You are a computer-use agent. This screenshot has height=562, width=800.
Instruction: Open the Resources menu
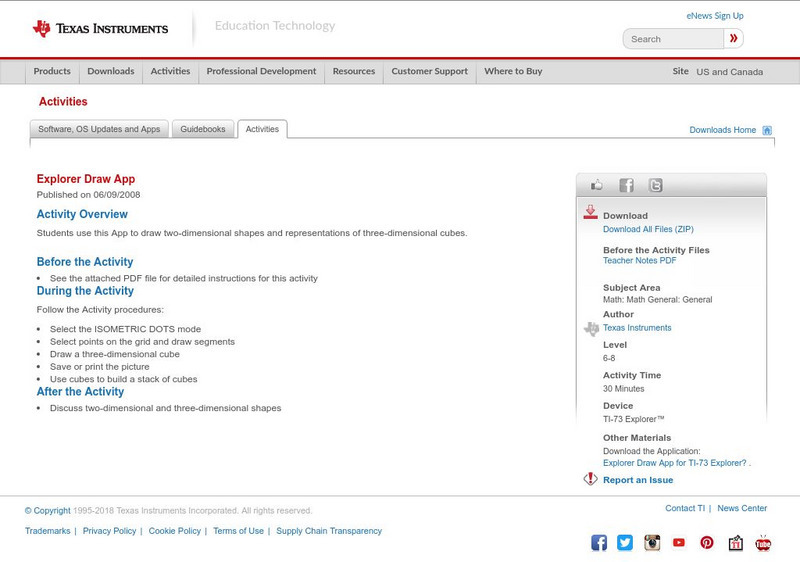pyautogui.click(x=354, y=71)
